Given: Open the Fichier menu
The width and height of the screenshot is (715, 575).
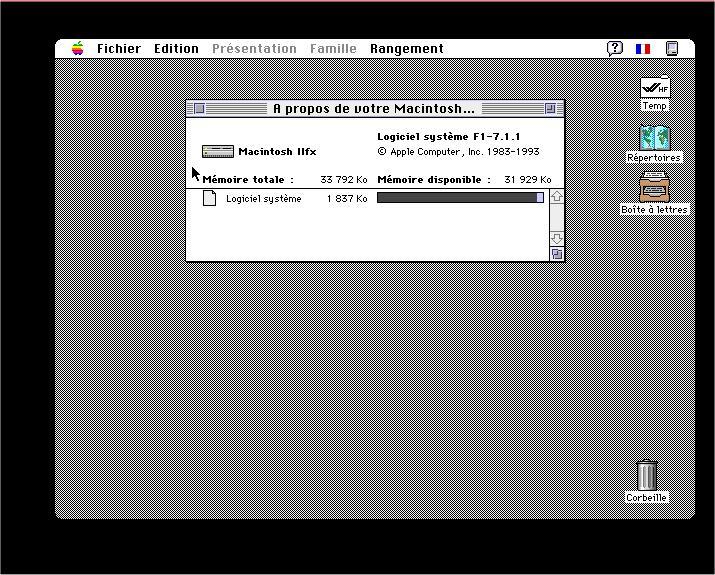Looking at the screenshot, I should (119, 49).
